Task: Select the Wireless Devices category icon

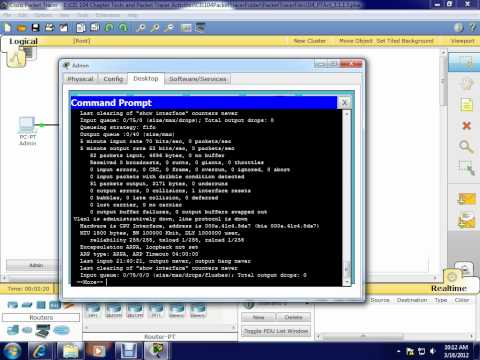Action: (x=55, y=304)
